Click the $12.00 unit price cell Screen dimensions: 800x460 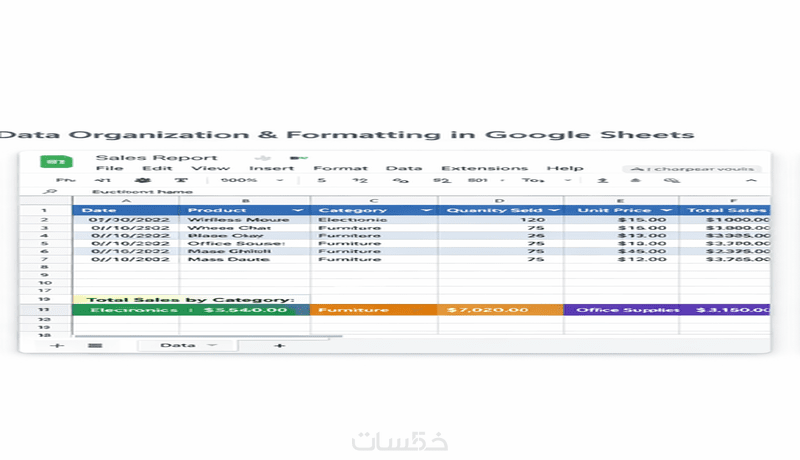[621, 259]
